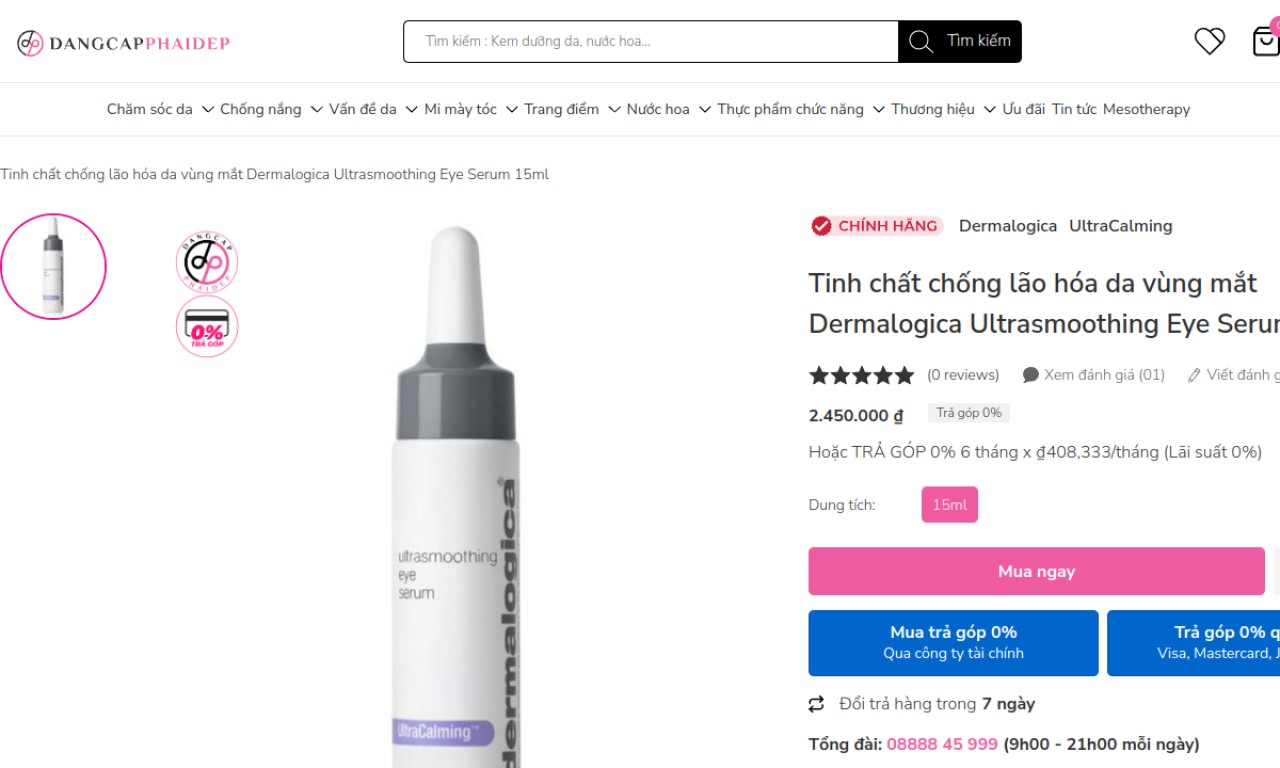This screenshot has height=768, width=1280.
Task: Click the Dermalogica brand link
Action: click(x=1007, y=226)
